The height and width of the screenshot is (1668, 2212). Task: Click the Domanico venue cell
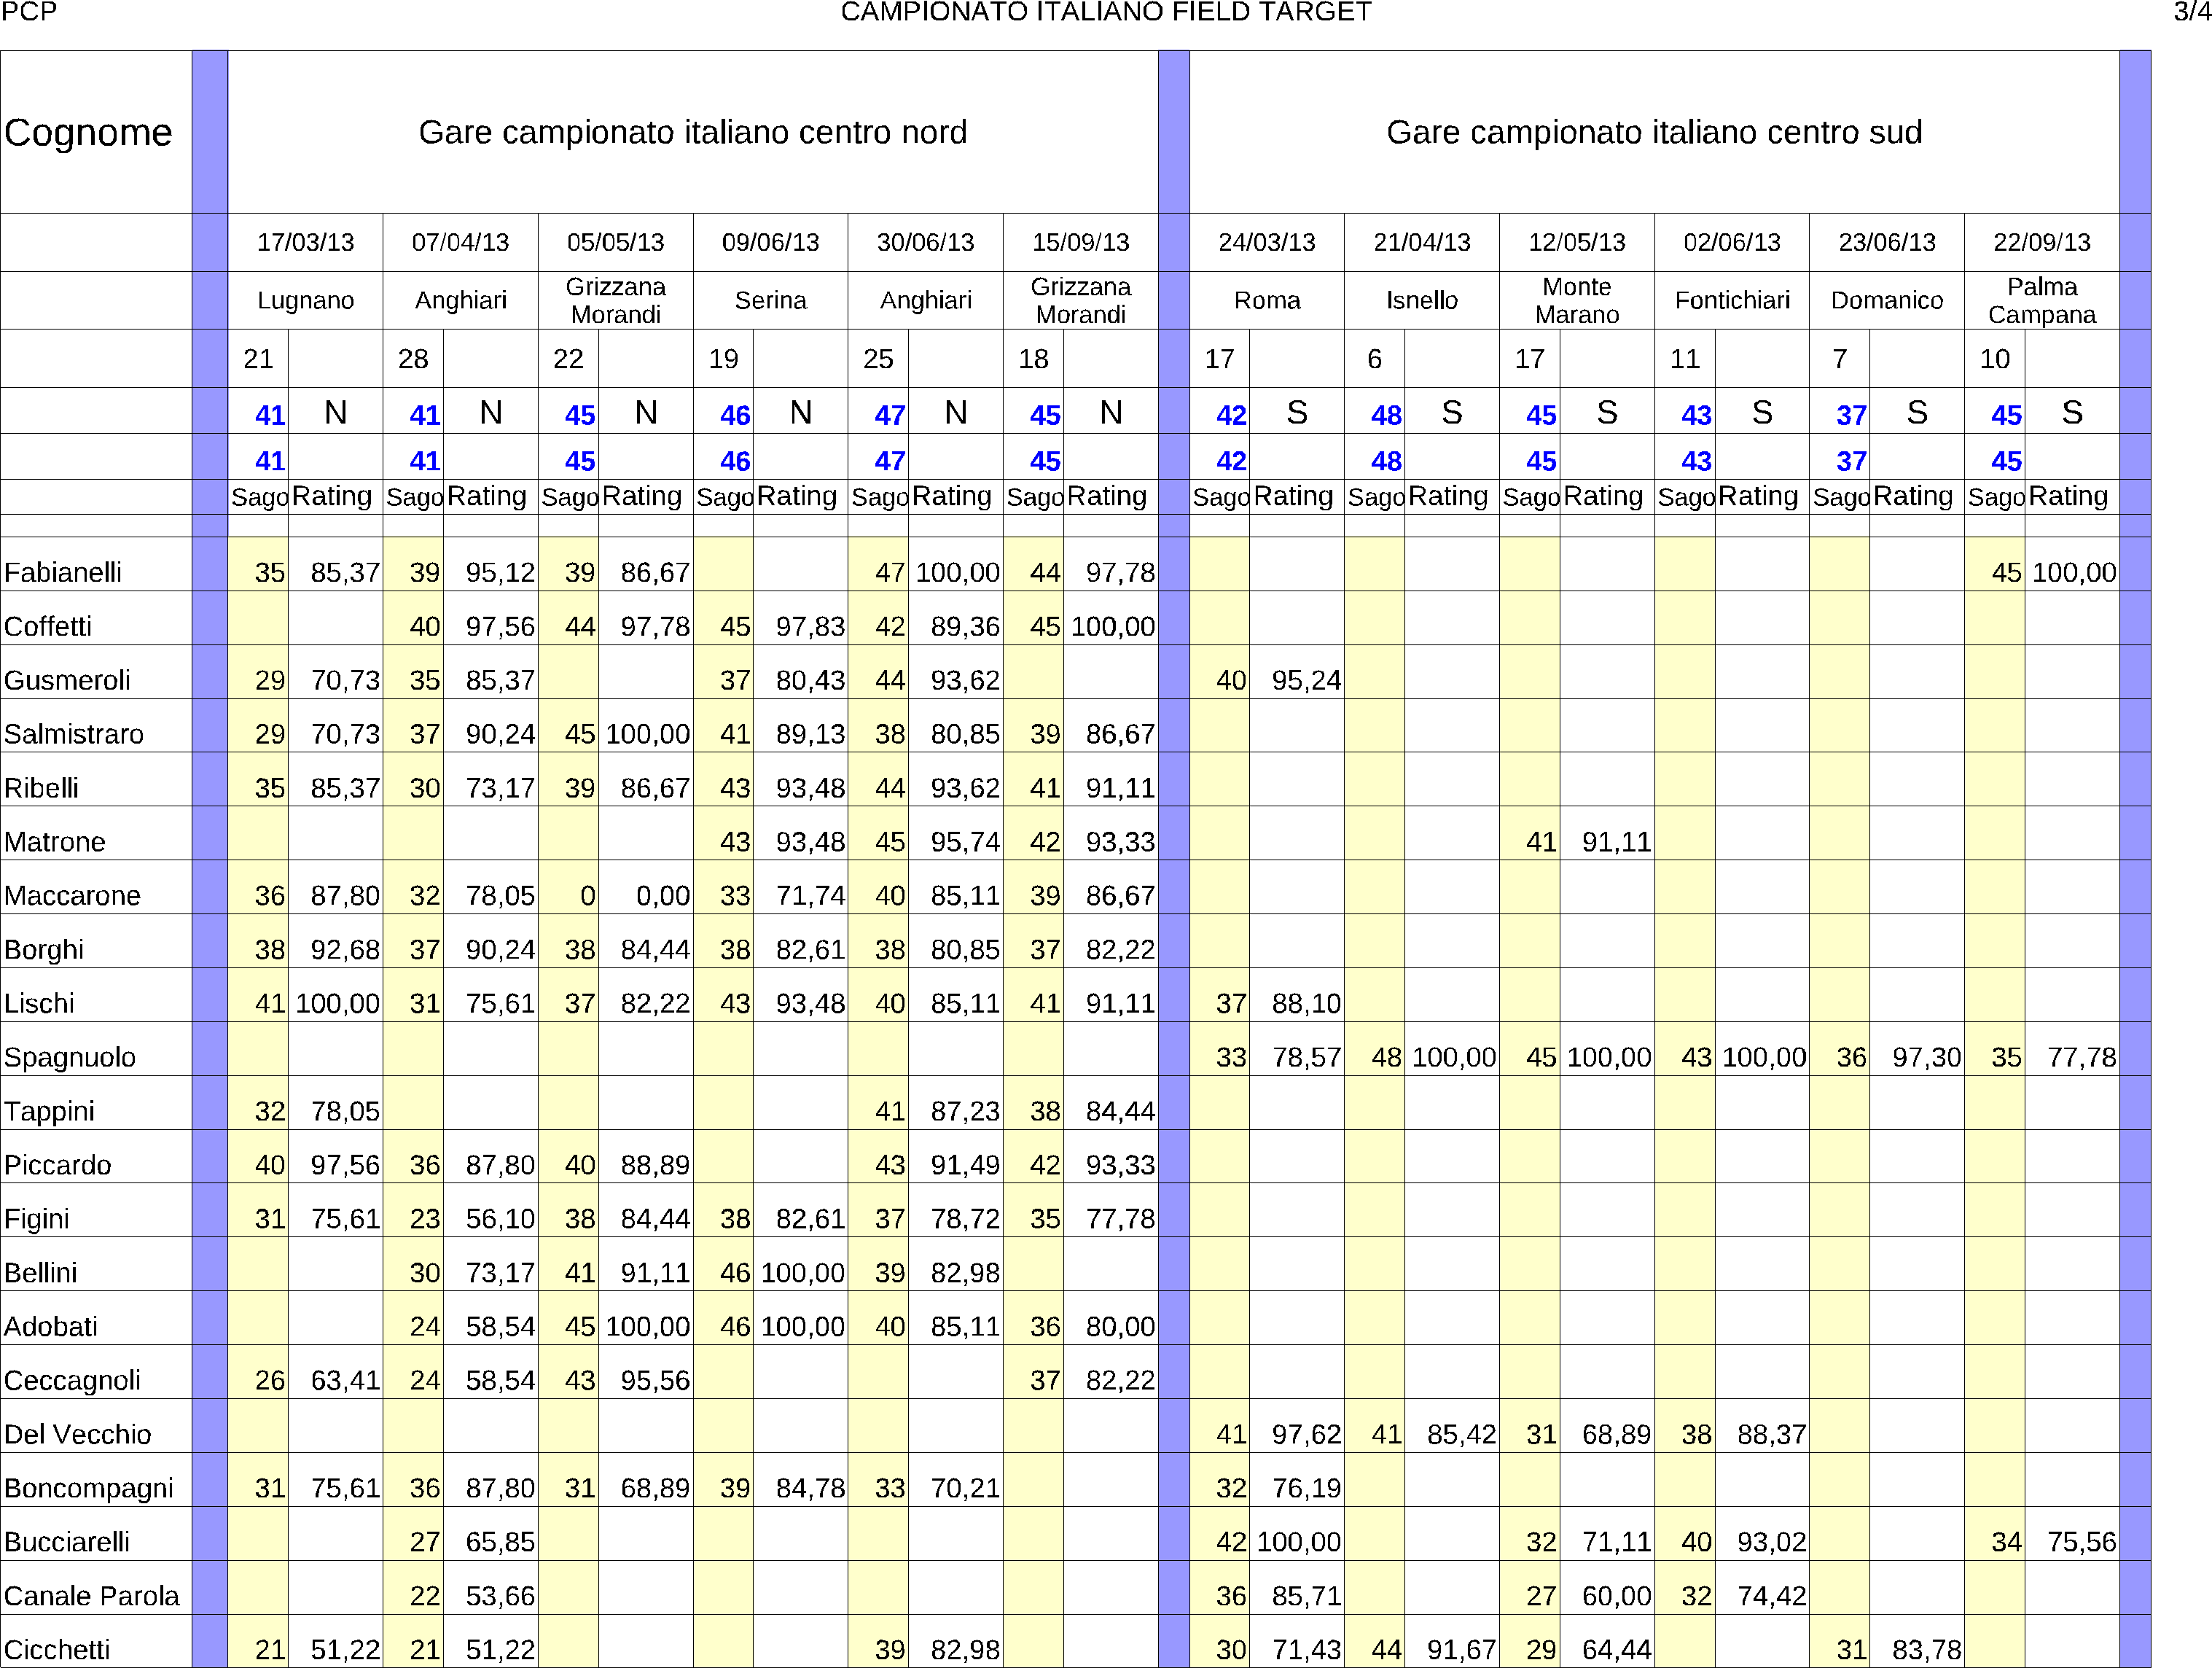pyautogui.click(x=1886, y=300)
